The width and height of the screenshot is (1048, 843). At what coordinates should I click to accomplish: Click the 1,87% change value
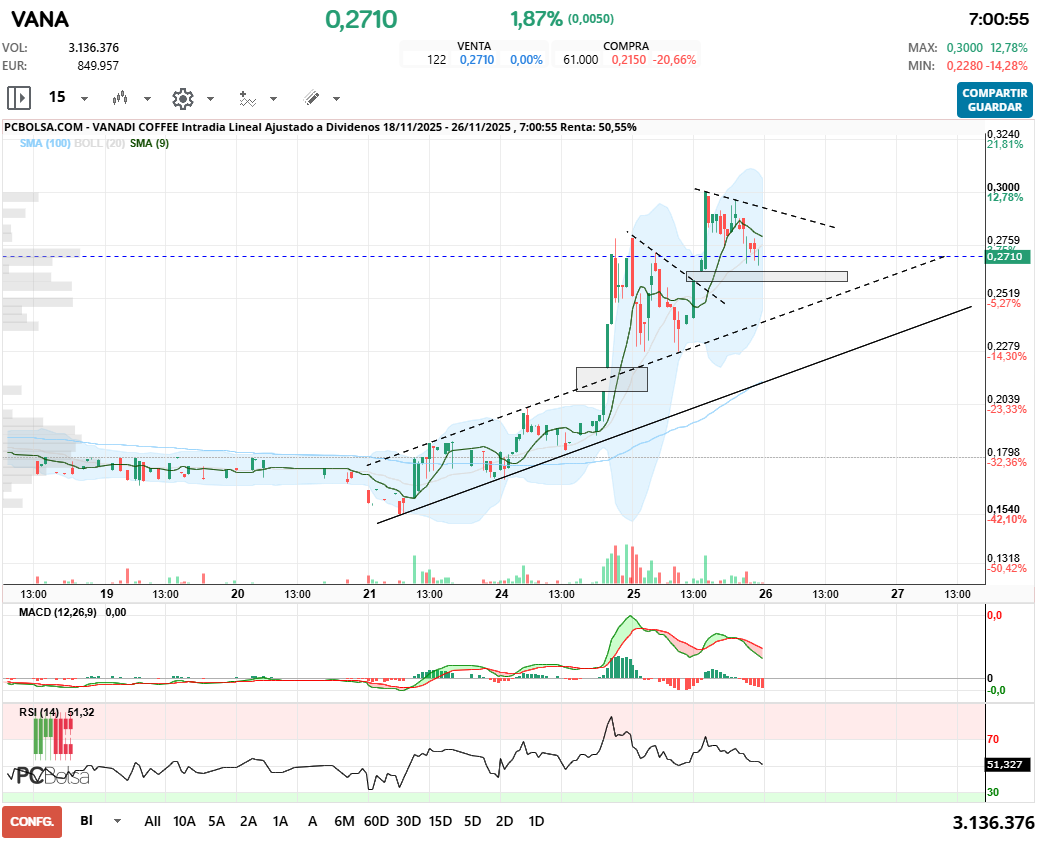click(x=536, y=19)
